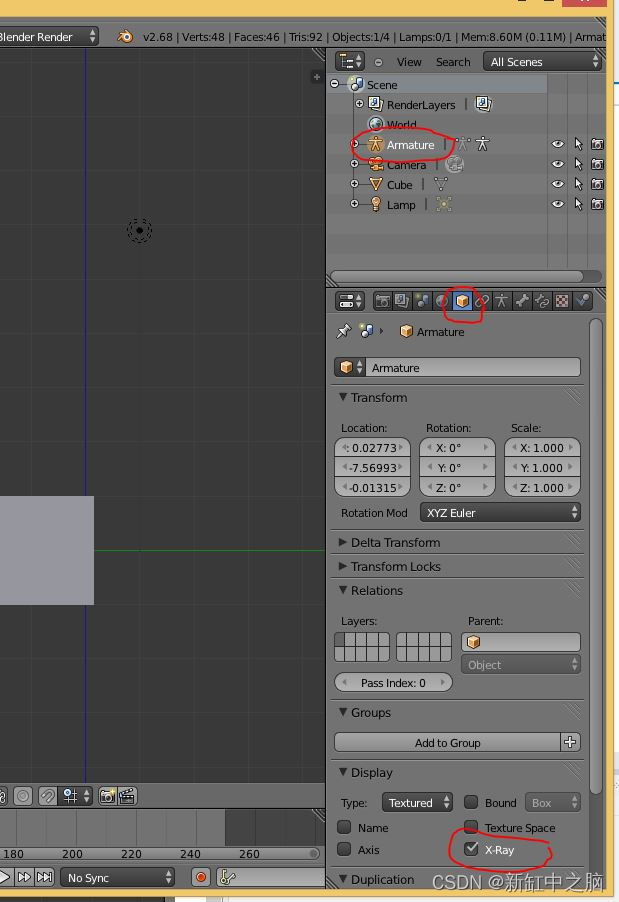Open the All Scenes display dropdown
Image resolution: width=619 pixels, height=902 pixels.
tap(542, 62)
